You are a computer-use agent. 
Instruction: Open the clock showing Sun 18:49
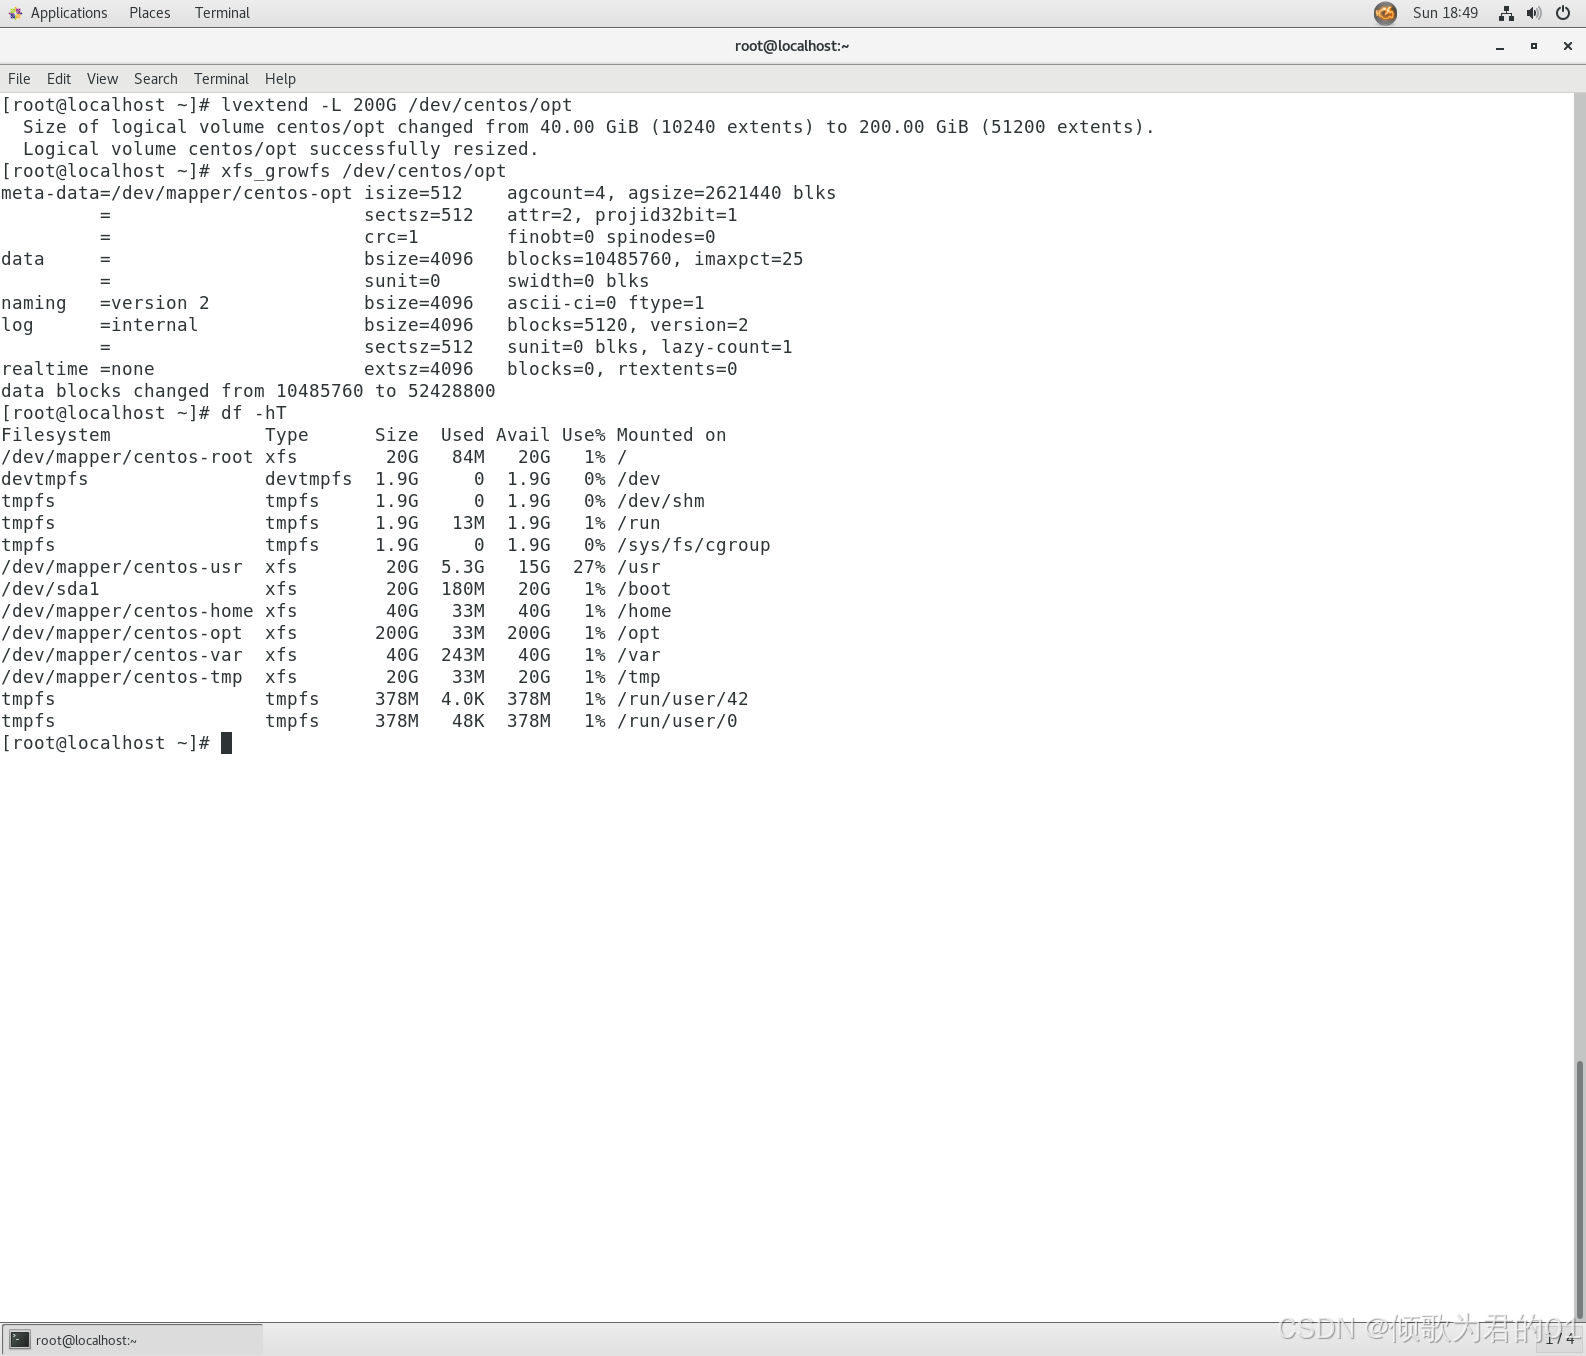(1445, 13)
